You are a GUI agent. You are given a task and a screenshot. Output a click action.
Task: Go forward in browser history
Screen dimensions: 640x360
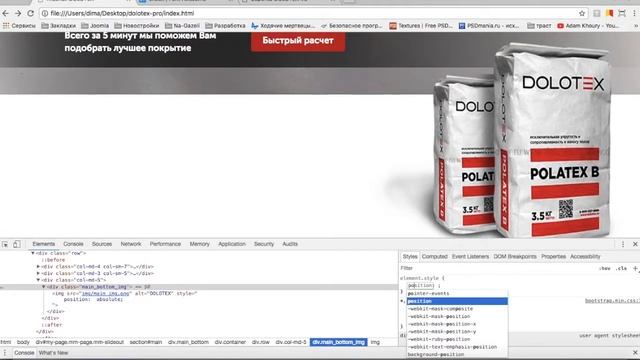(x=18, y=13)
